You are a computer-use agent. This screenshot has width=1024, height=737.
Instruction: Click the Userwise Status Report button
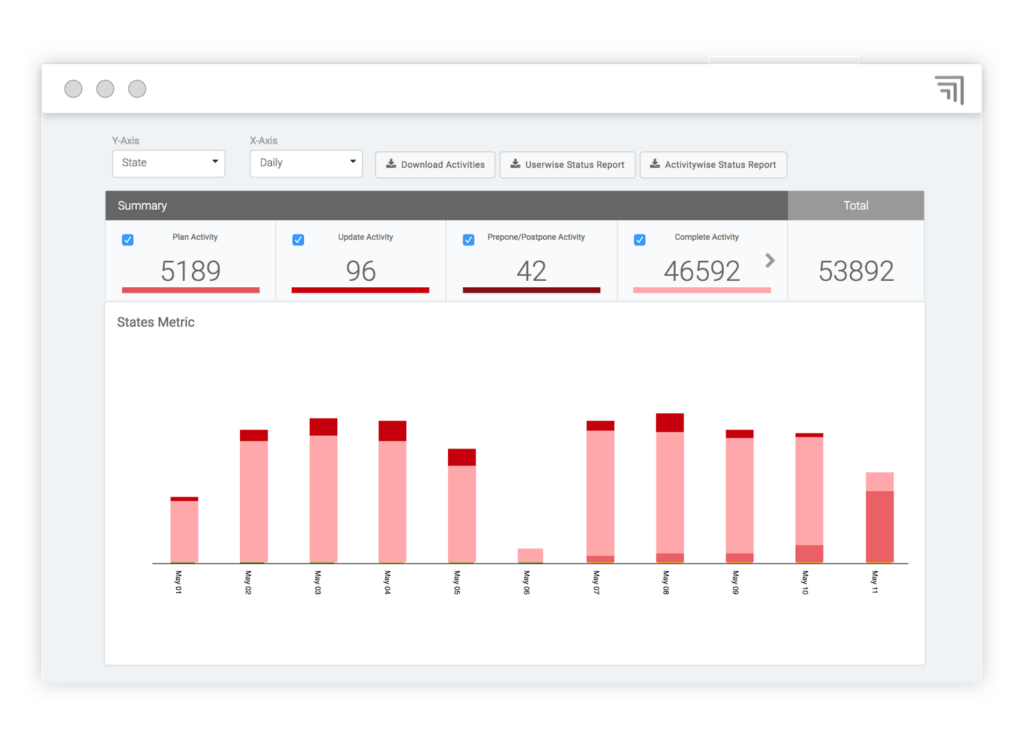pyautogui.click(x=567, y=165)
